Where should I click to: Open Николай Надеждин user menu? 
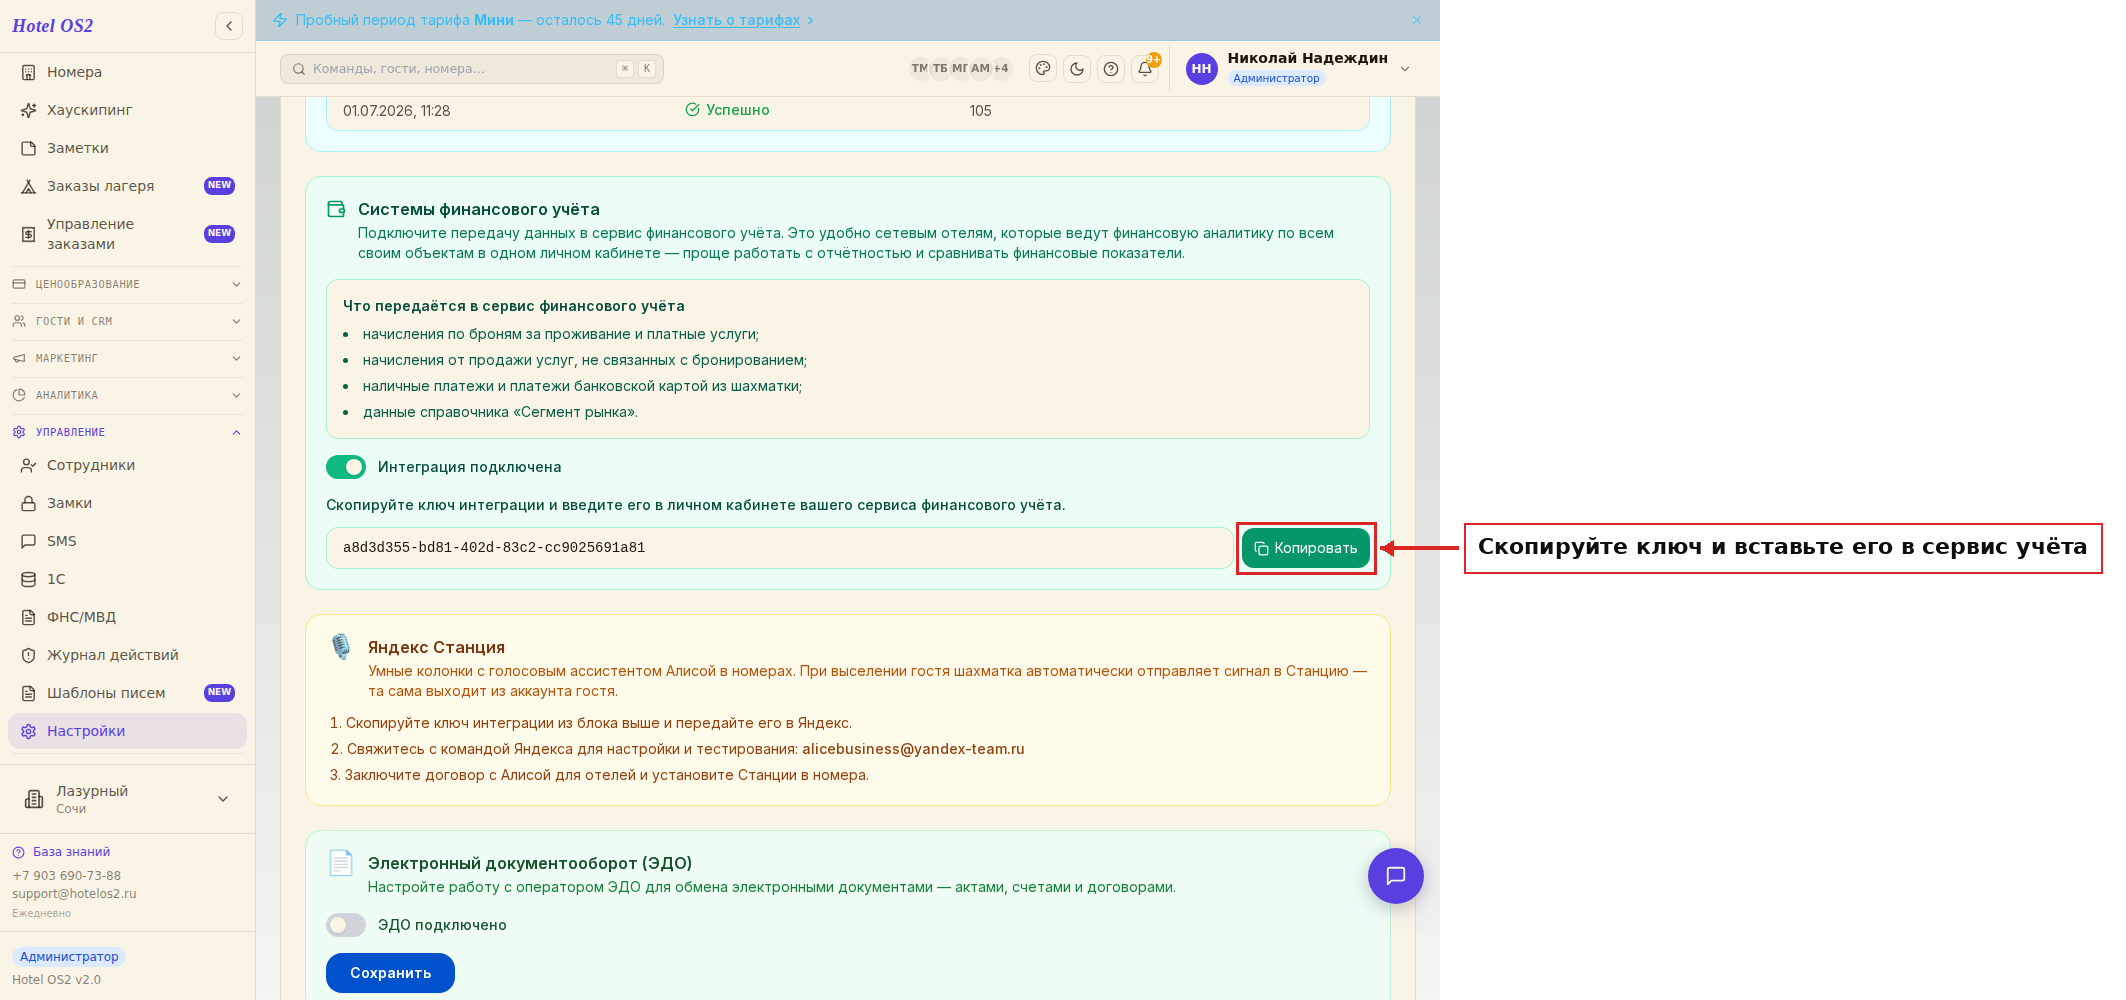(x=1300, y=68)
